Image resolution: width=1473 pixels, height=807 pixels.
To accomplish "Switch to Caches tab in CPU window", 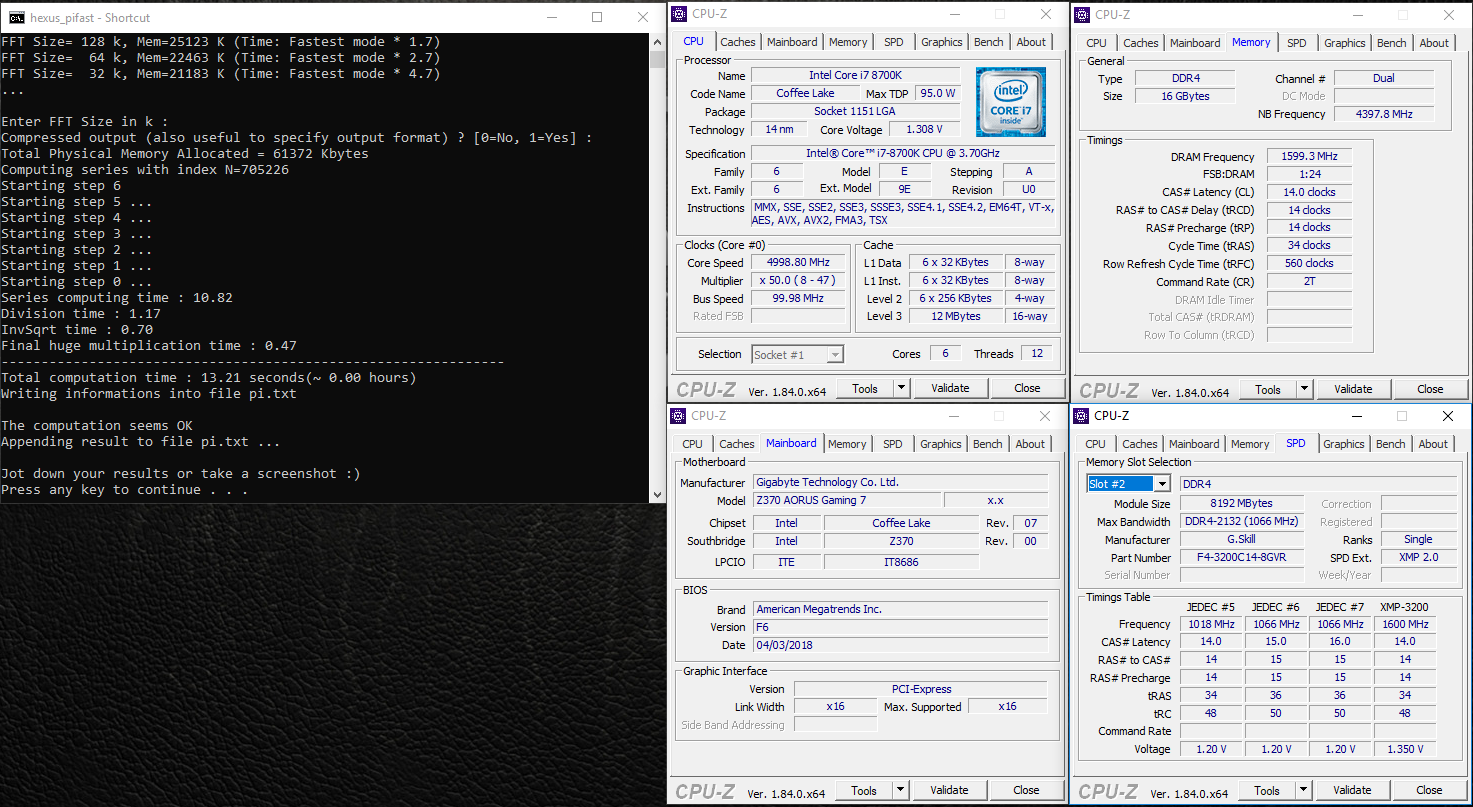I will click(x=738, y=42).
